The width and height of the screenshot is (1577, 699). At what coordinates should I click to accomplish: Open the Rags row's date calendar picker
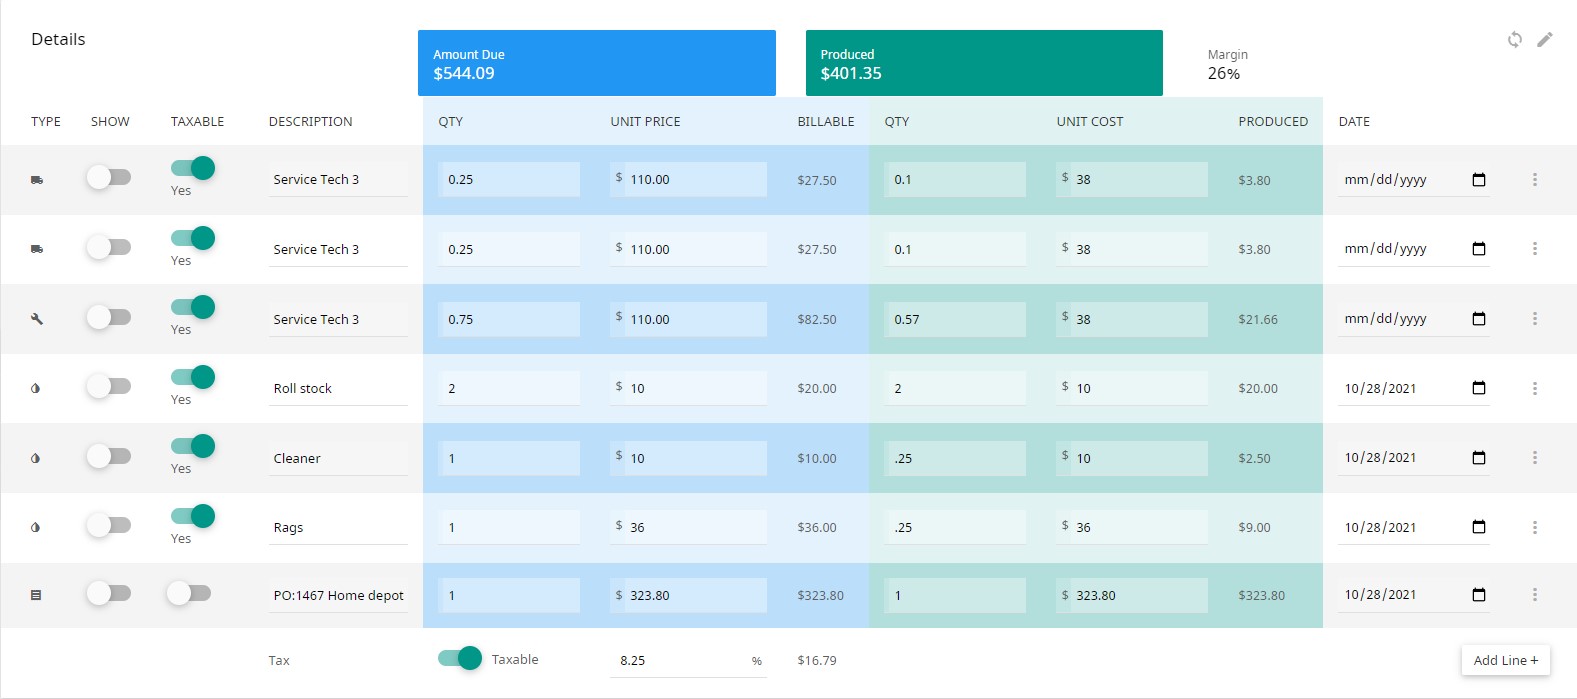pos(1479,527)
